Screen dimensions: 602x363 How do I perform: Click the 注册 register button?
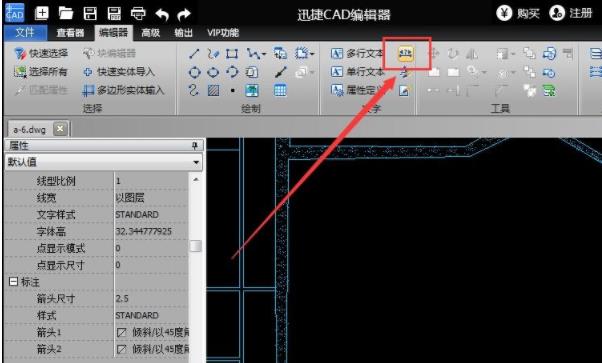click(571, 13)
